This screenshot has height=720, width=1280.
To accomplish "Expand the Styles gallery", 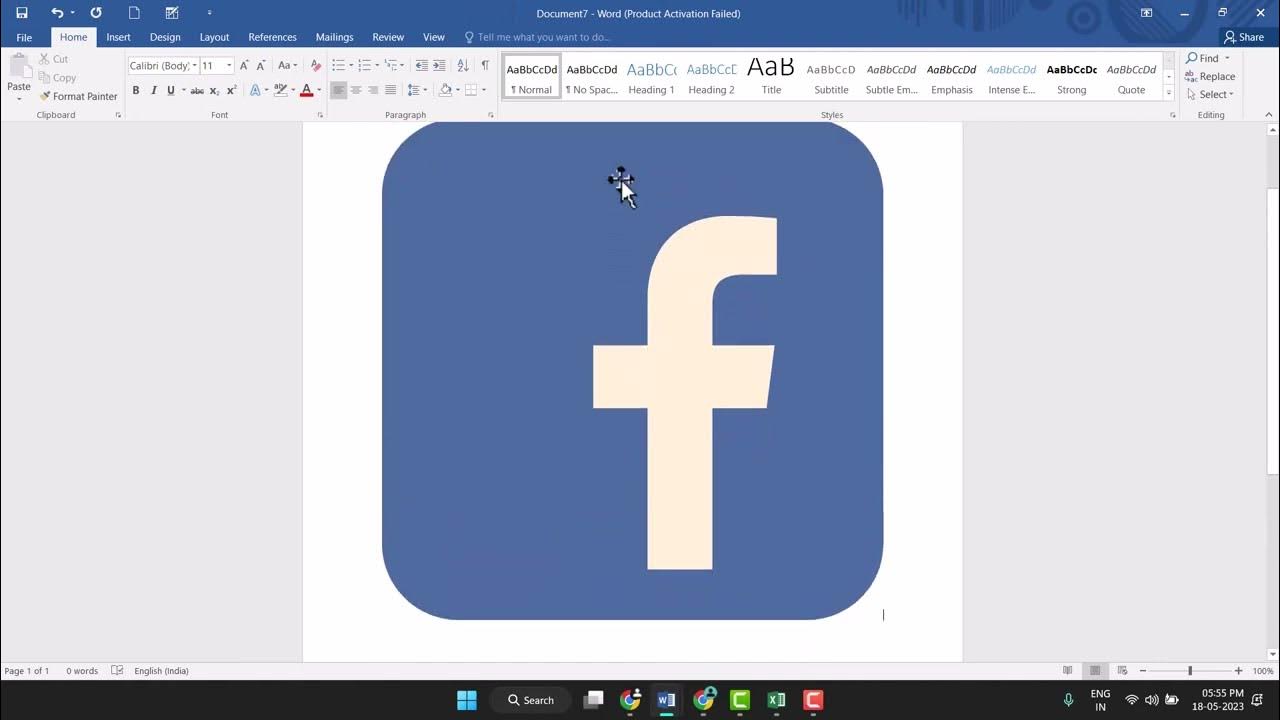I will [x=1169, y=93].
